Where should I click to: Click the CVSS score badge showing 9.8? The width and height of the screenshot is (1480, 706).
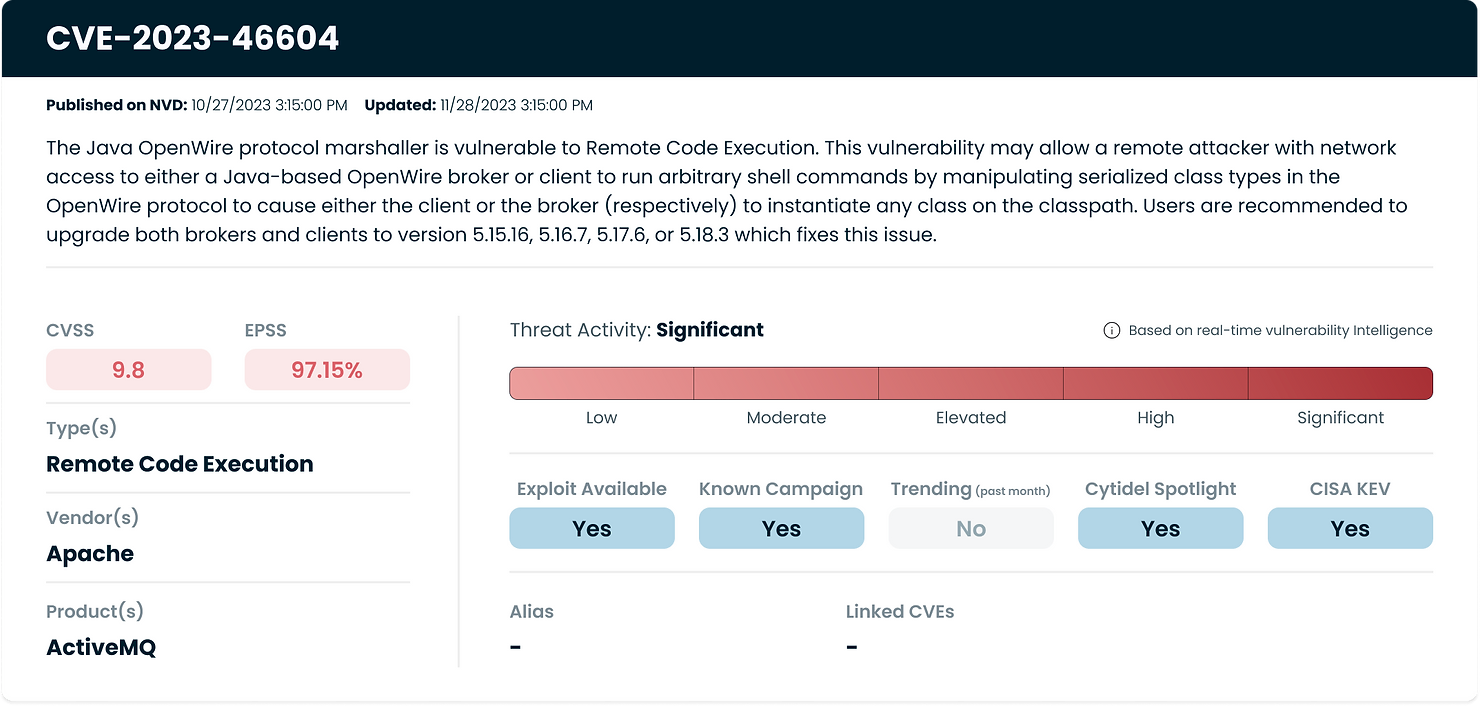128,369
